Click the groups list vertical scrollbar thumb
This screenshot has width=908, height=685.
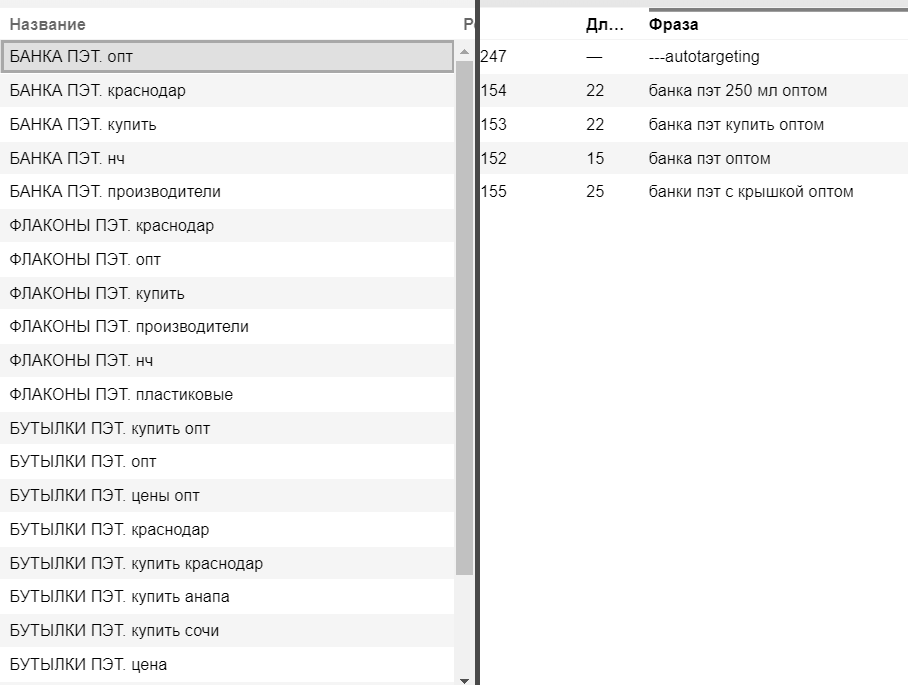point(464,317)
